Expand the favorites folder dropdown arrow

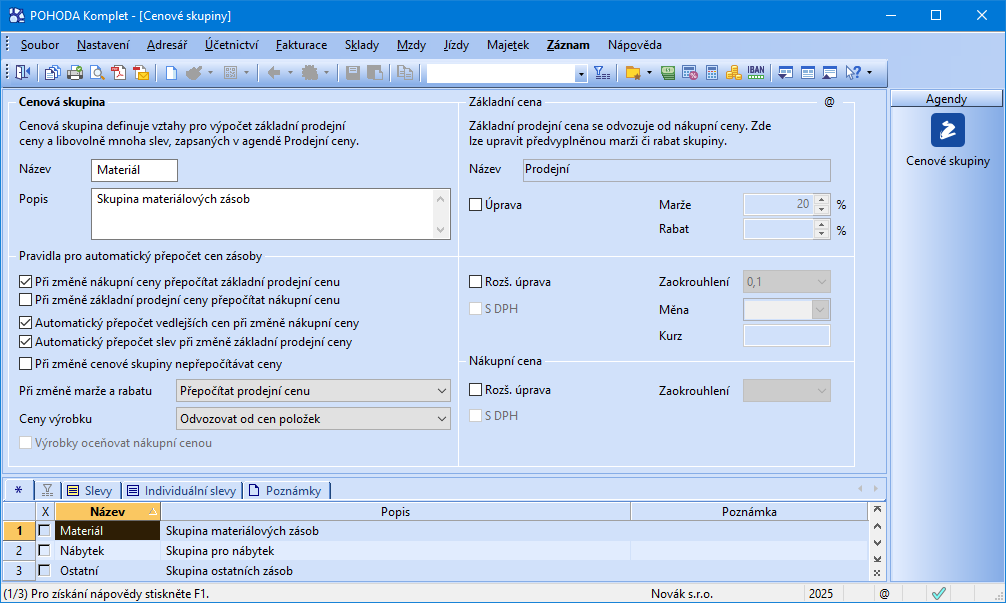(649, 72)
